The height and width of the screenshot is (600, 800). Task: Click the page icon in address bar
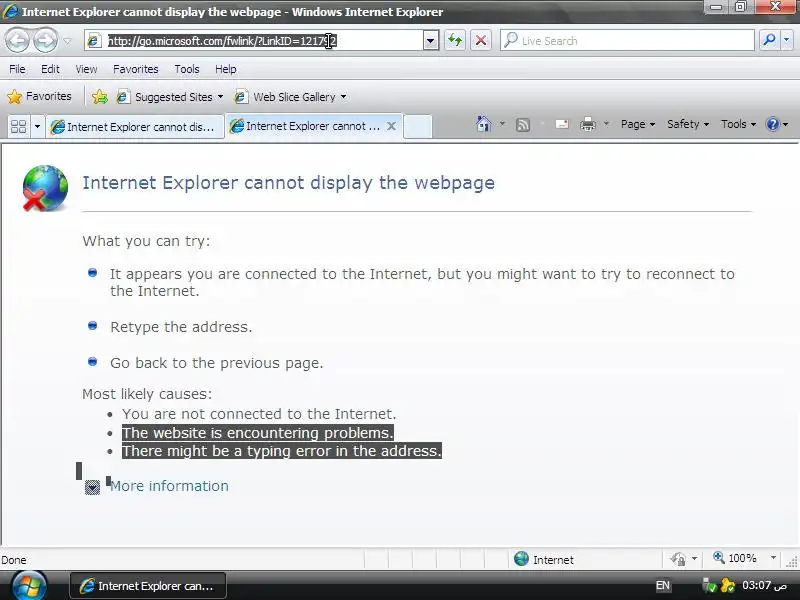tap(94, 41)
